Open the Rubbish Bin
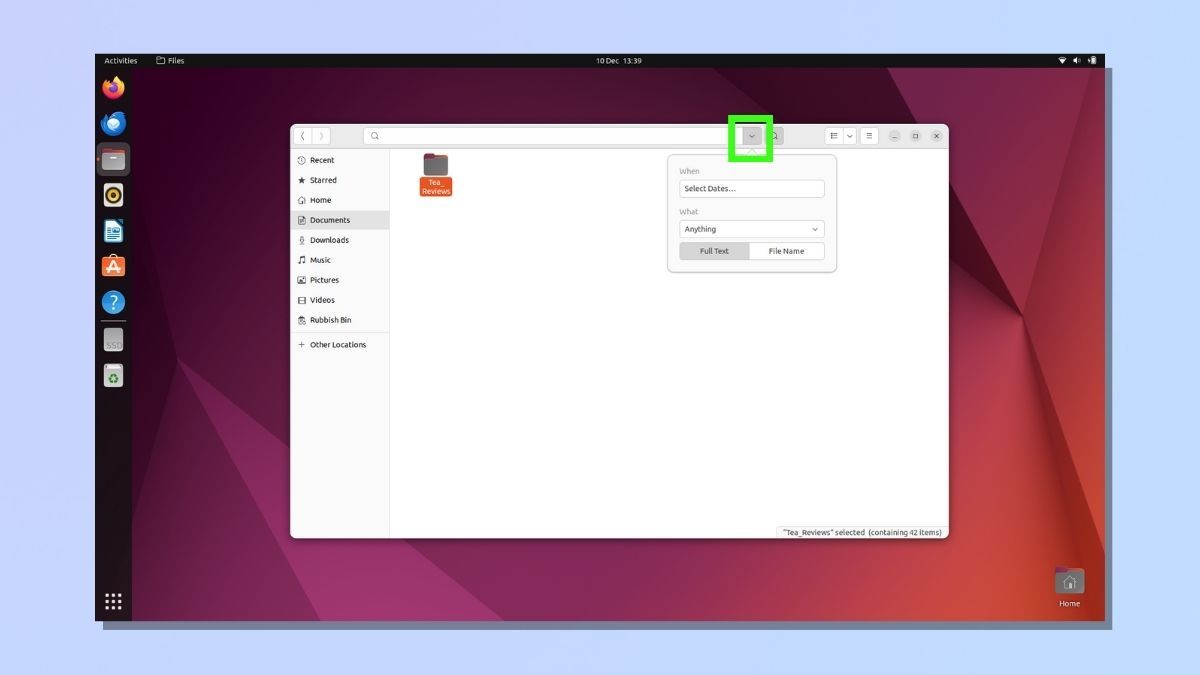The height and width of the screenshot is (675, 1200). pos(303,320)
